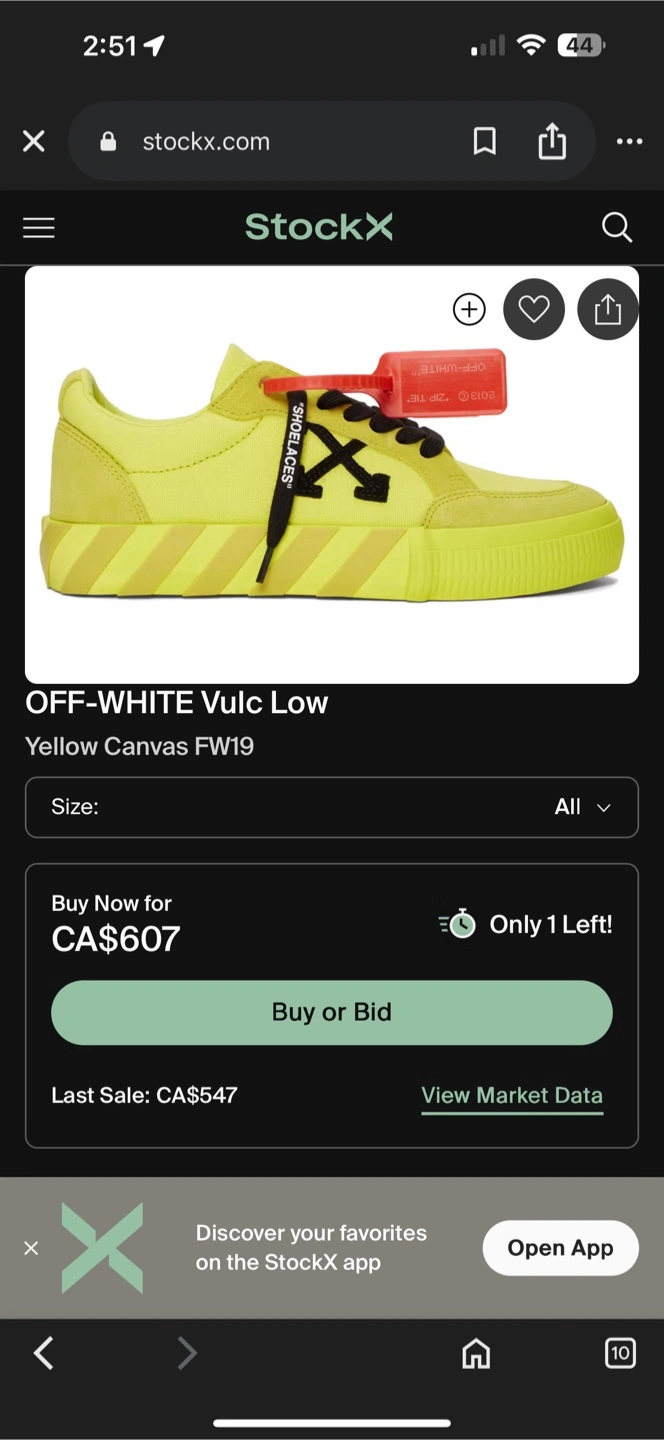Screen dimensions: 664x1440
Task: Dismiss the StockX app banner
Action: click(31, 1248)
